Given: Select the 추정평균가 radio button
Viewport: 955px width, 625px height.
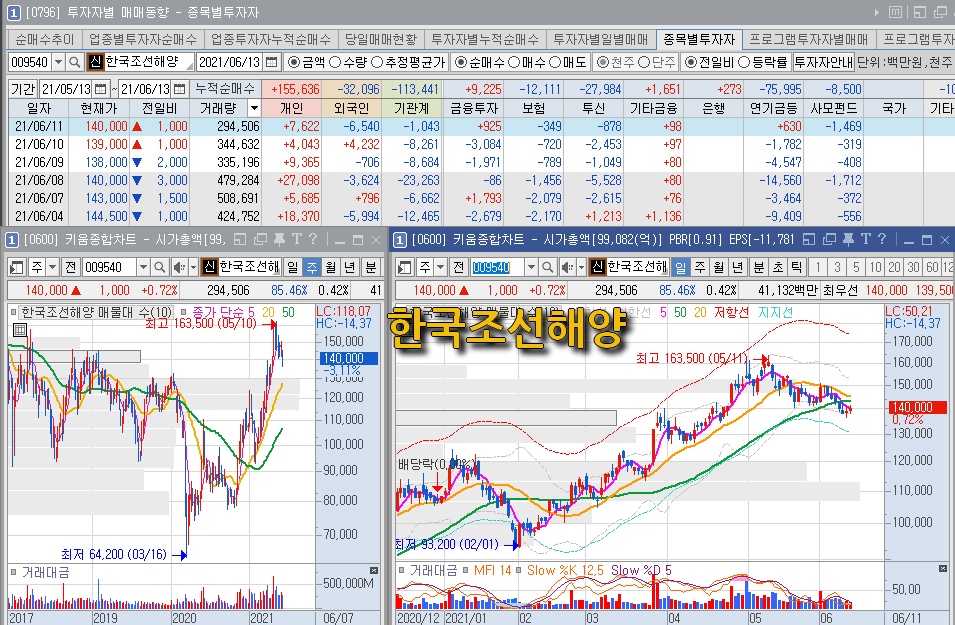Looking at the screenshot, I should tap(377, 62).
